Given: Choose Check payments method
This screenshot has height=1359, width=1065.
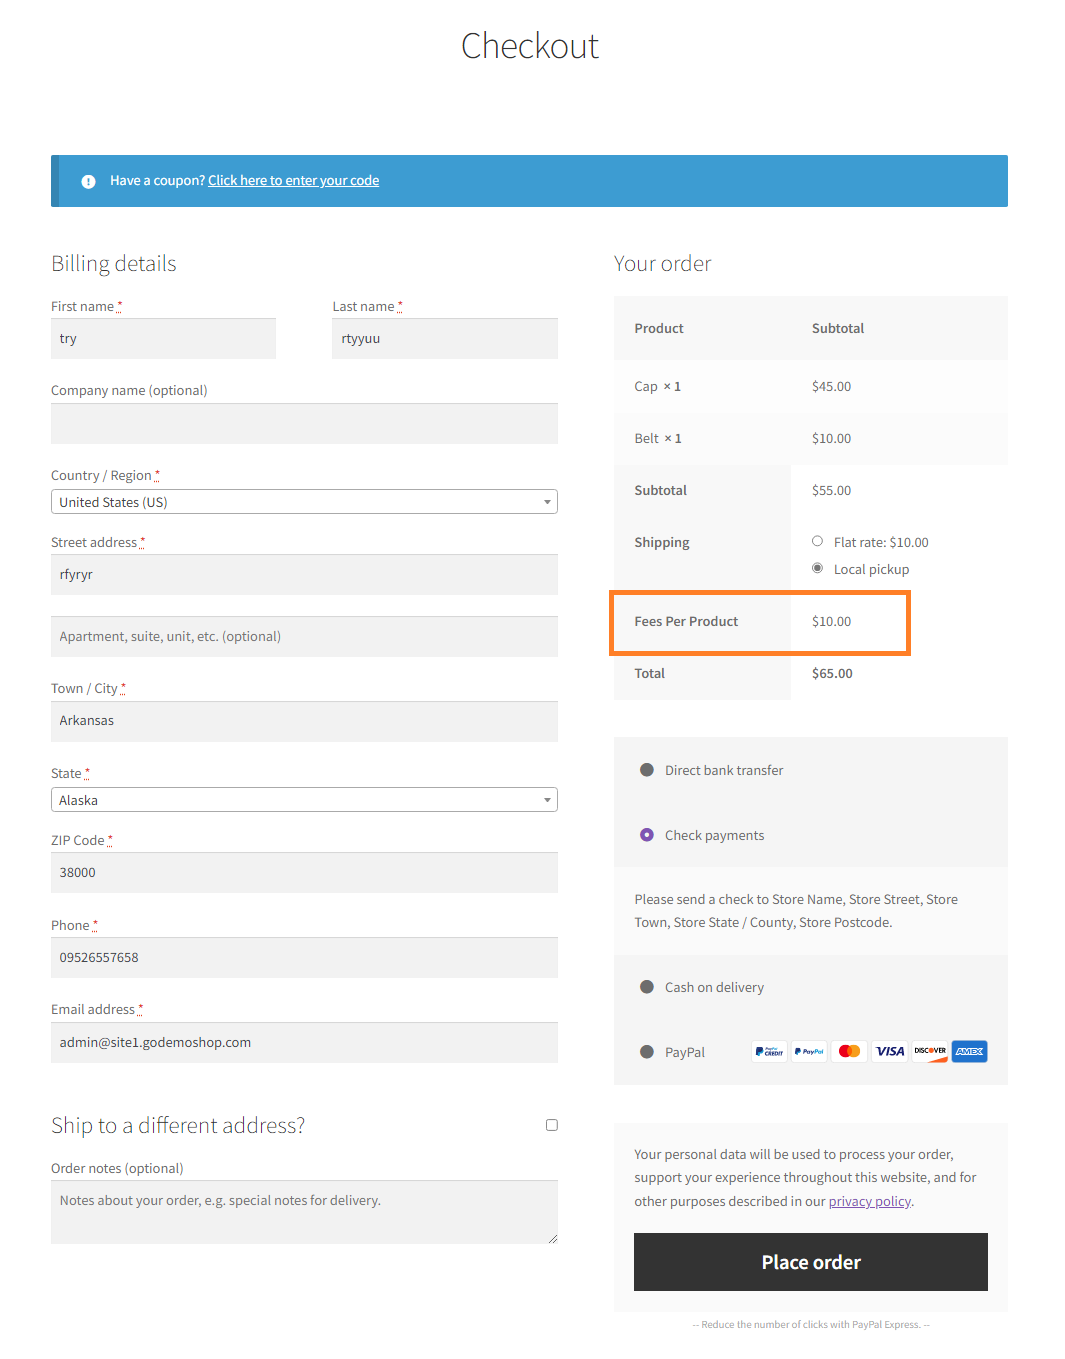Looking at the screenshot, I should 647,835.
